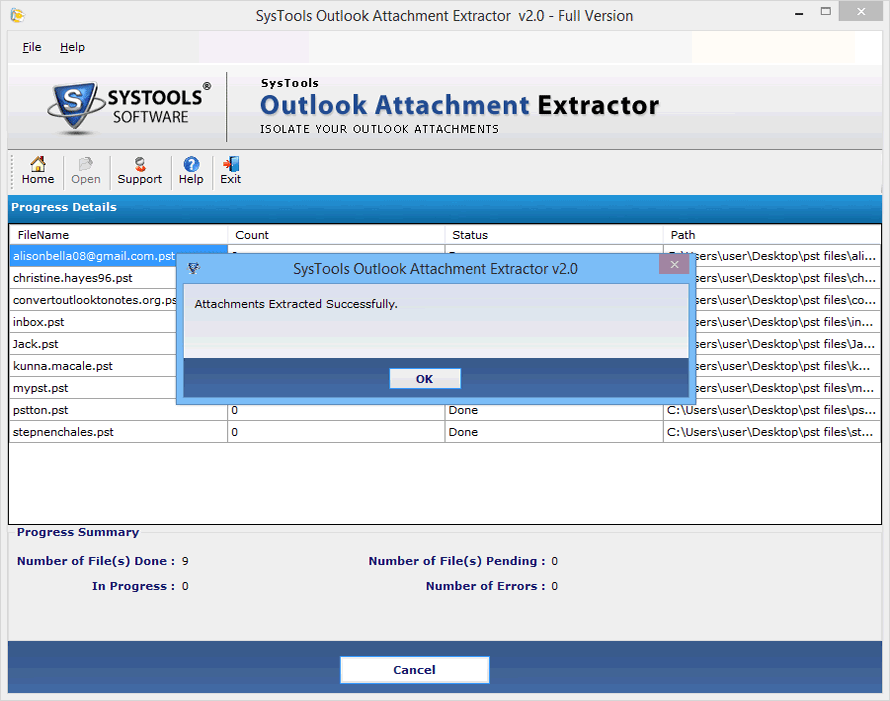Image resolution: width=890 pixels, height=701 pixels.
Task: Click the Cancel button at bottom
Action: [414, 670]
